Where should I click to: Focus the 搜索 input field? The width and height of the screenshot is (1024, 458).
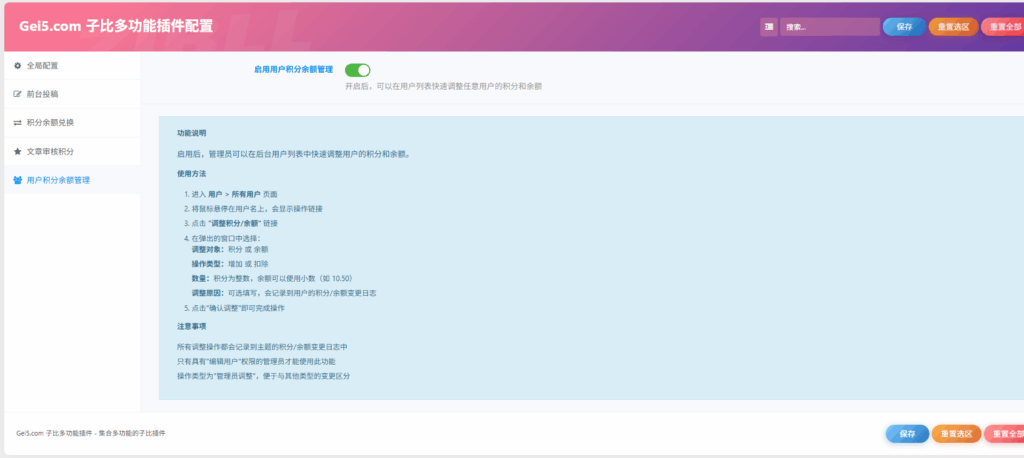(x=830, y=27)
